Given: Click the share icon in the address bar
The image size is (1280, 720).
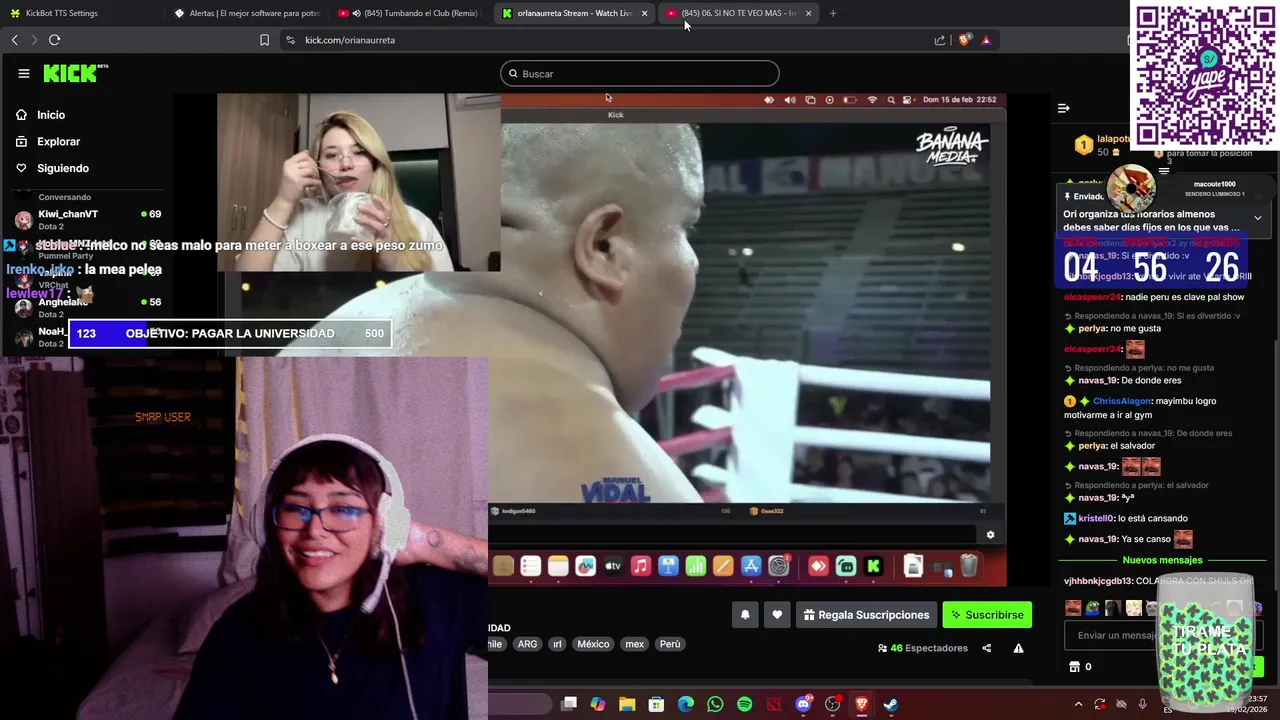Looking at the screenshot, I should pos(940,40).
